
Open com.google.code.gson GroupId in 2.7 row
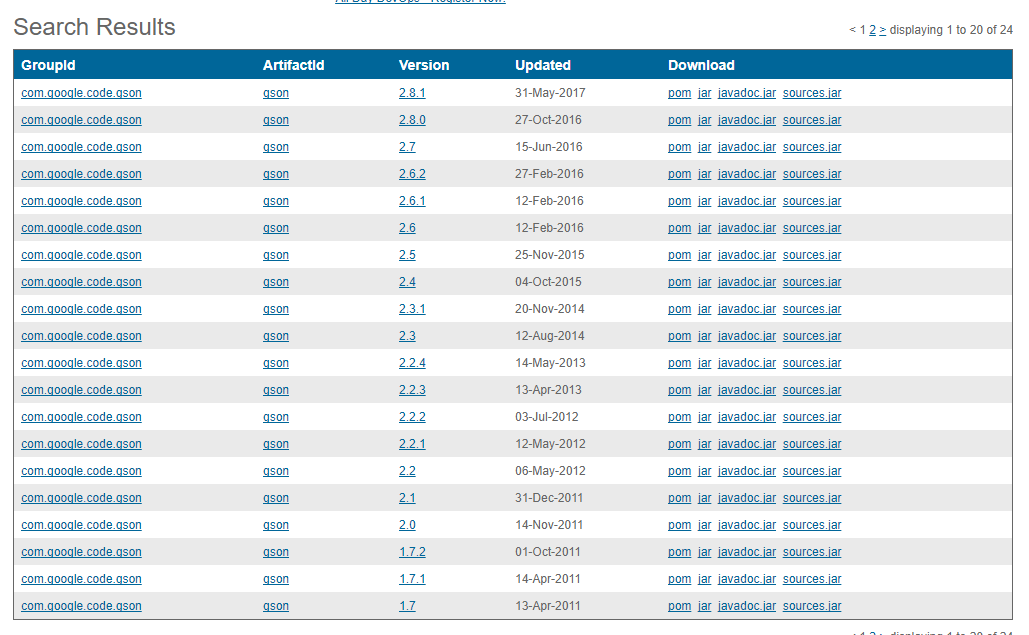pyautogui.click(x=81, y=147)
